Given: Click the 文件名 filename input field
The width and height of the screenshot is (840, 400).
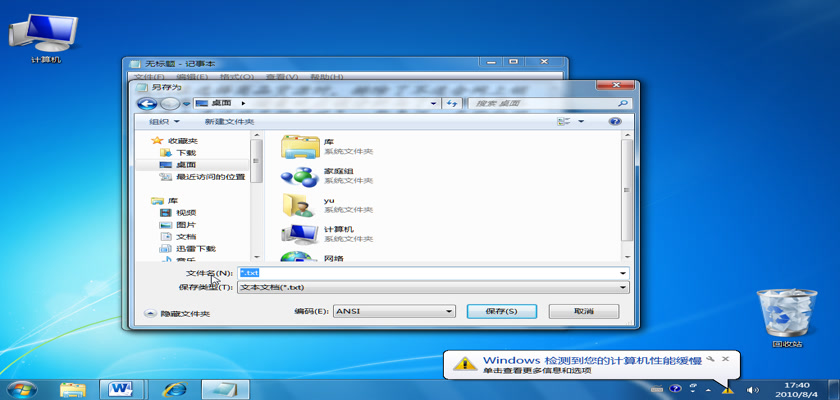Looking at the screenshot, I should (x=430, y=273).
